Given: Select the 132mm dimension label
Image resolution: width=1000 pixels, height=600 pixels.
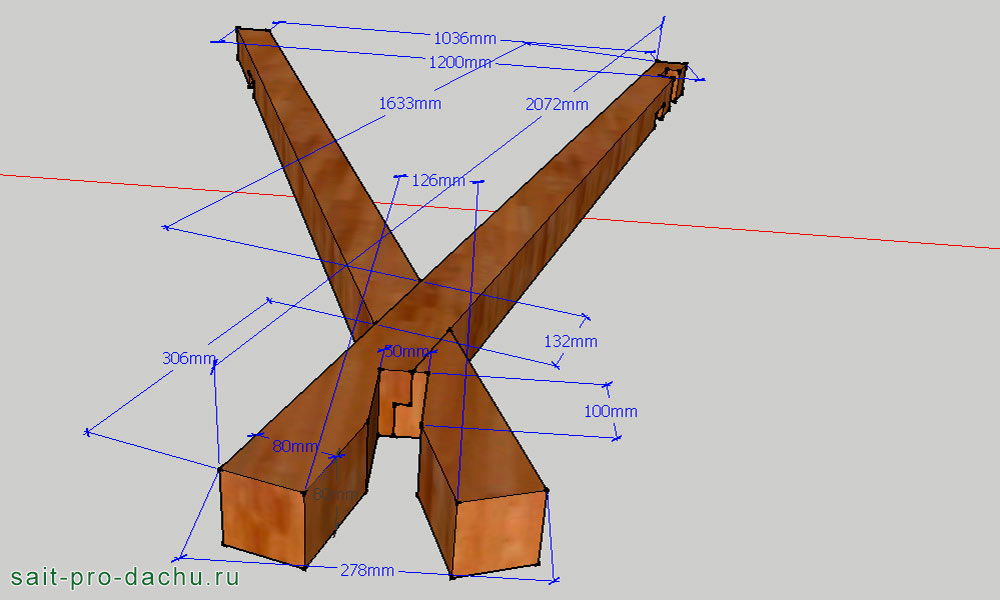Looking at the screenshot, I should point(571,341).
